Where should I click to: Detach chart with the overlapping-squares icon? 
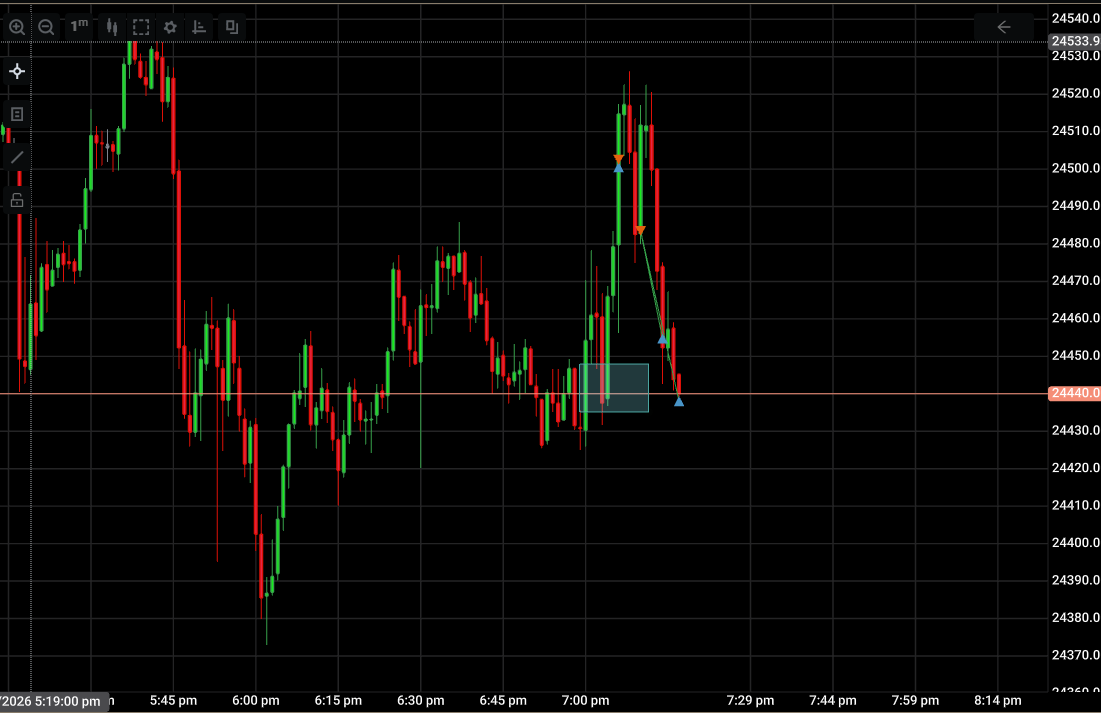point(232,27)
